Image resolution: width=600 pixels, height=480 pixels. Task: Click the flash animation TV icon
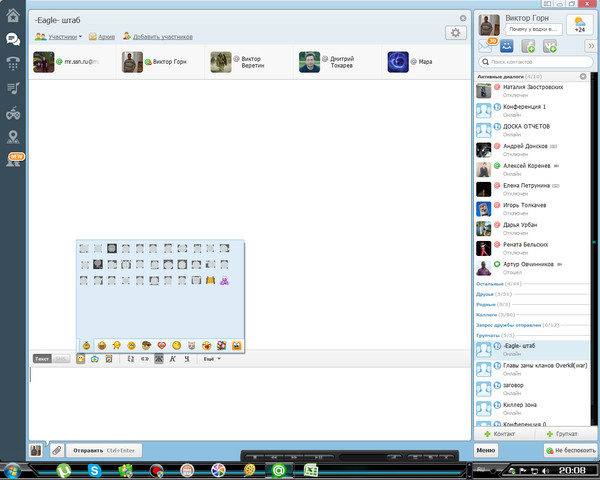tap(95, 359)
